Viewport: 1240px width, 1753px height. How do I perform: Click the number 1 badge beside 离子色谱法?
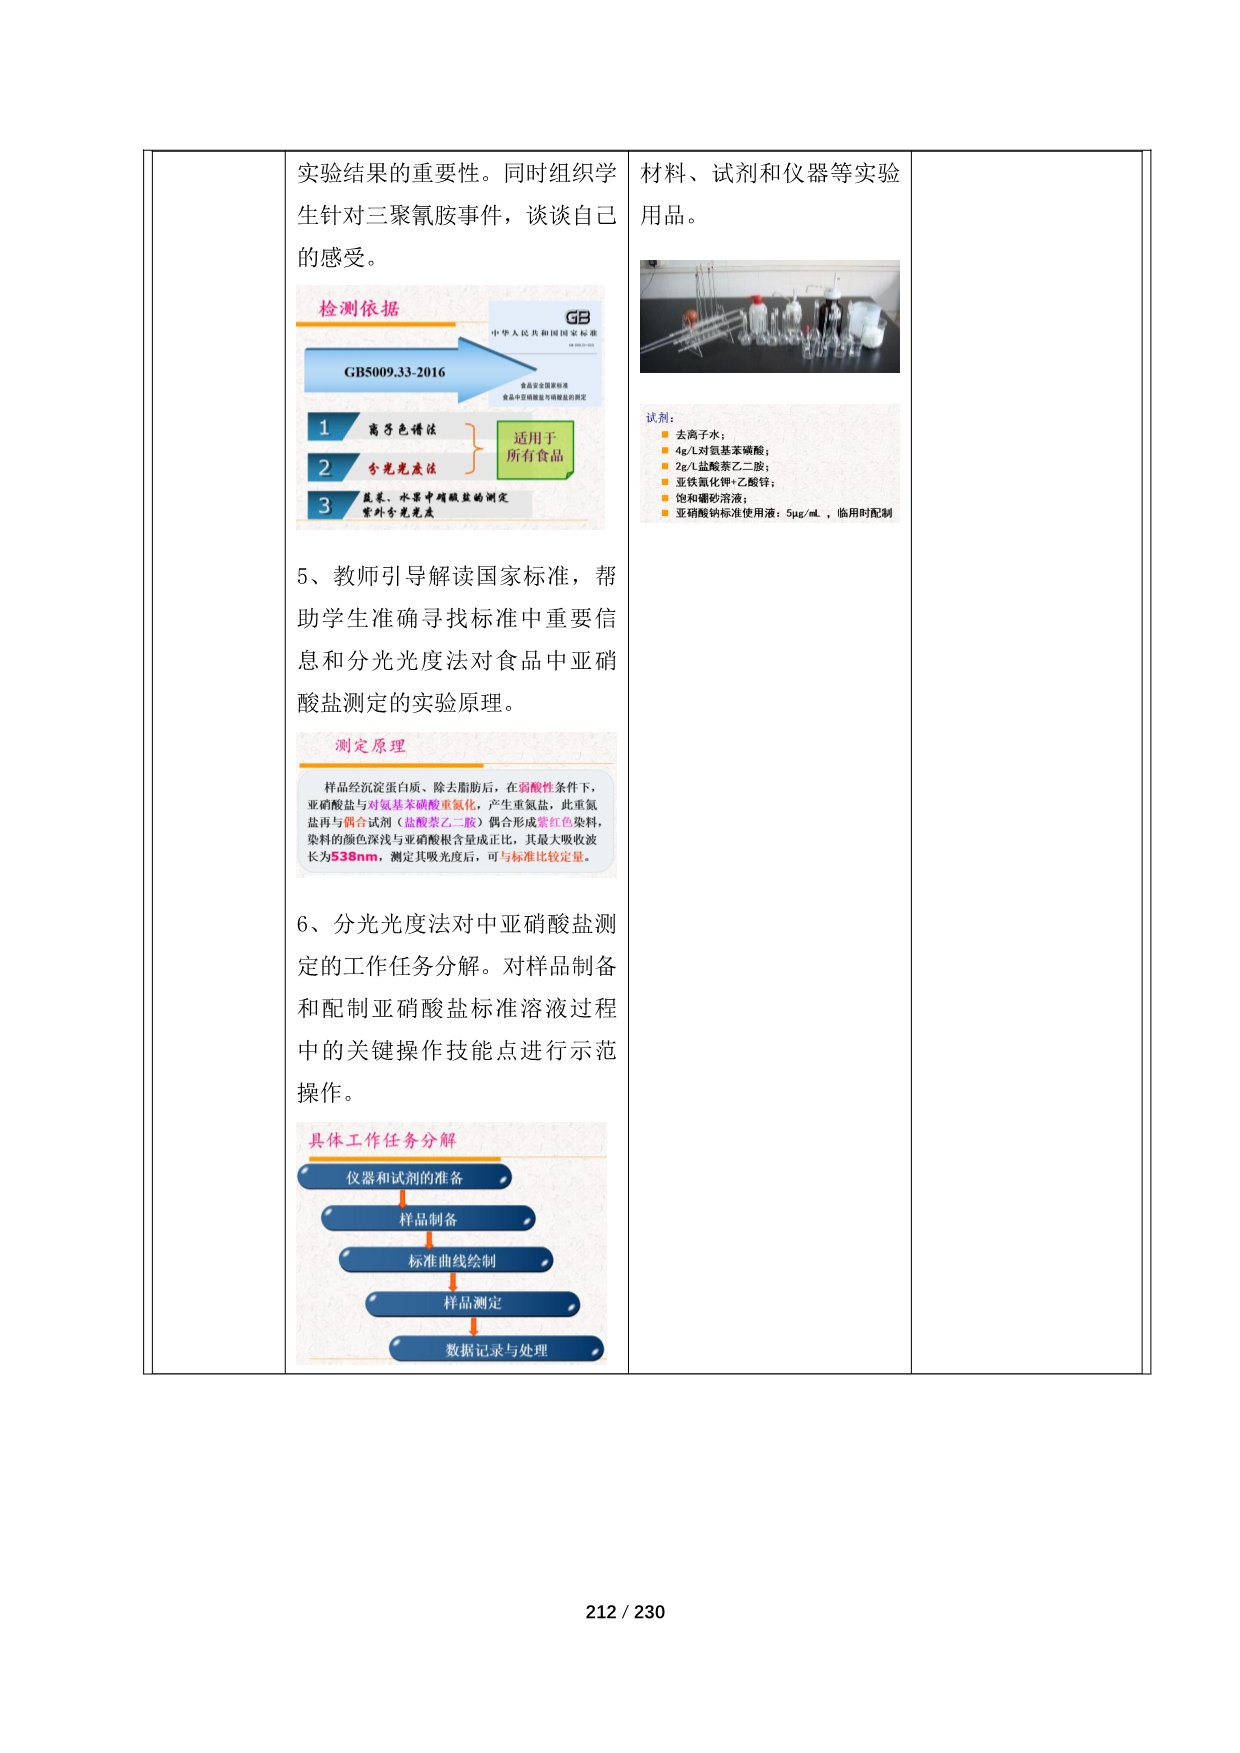(324, 428)
